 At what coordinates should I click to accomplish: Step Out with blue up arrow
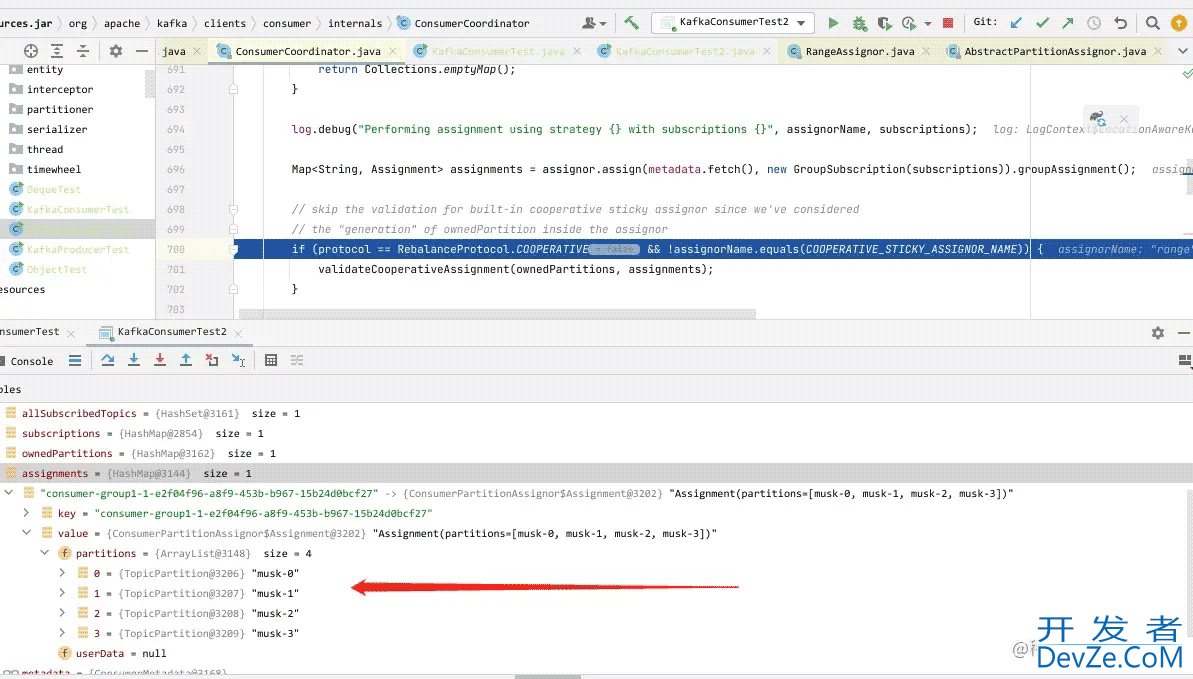[x=186, y=360]
